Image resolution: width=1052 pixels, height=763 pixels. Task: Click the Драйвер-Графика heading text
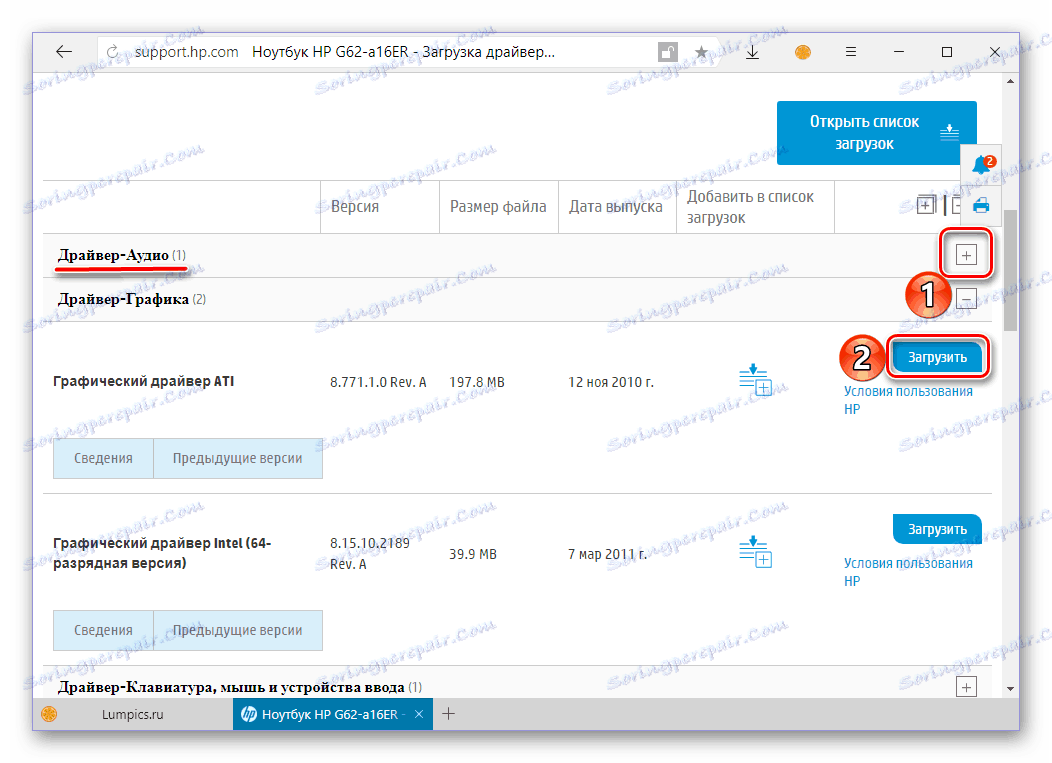pos(123,299)
